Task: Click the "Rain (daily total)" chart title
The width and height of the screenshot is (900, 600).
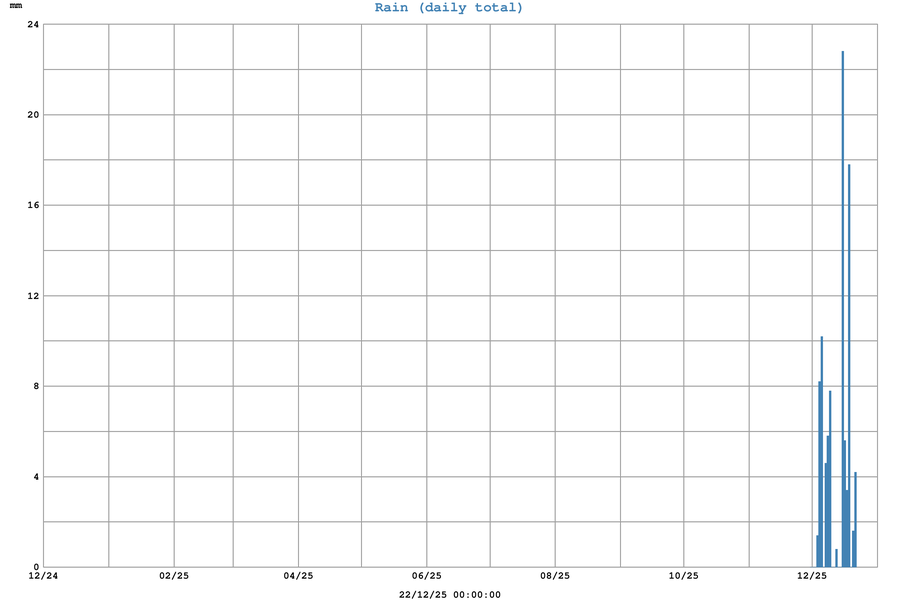Action: click(449, 8)
